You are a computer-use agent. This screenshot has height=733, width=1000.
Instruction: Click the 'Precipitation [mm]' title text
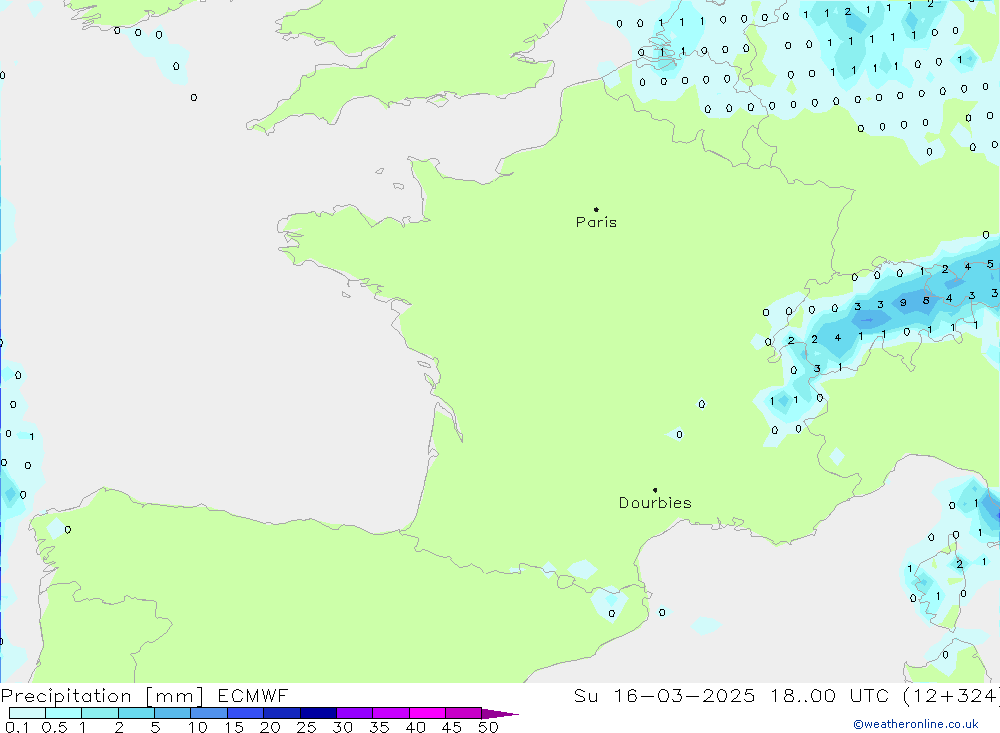[102, 696]
